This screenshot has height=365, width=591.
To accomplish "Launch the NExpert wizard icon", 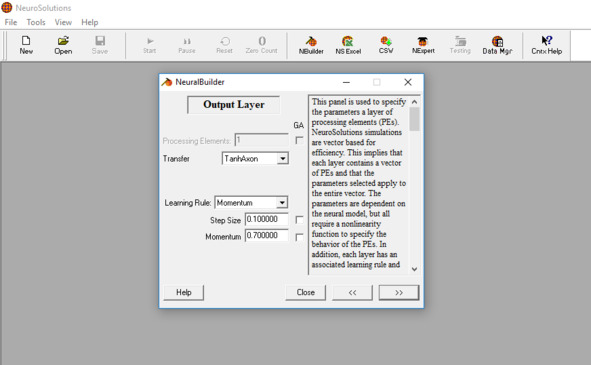I will [423, 45].
